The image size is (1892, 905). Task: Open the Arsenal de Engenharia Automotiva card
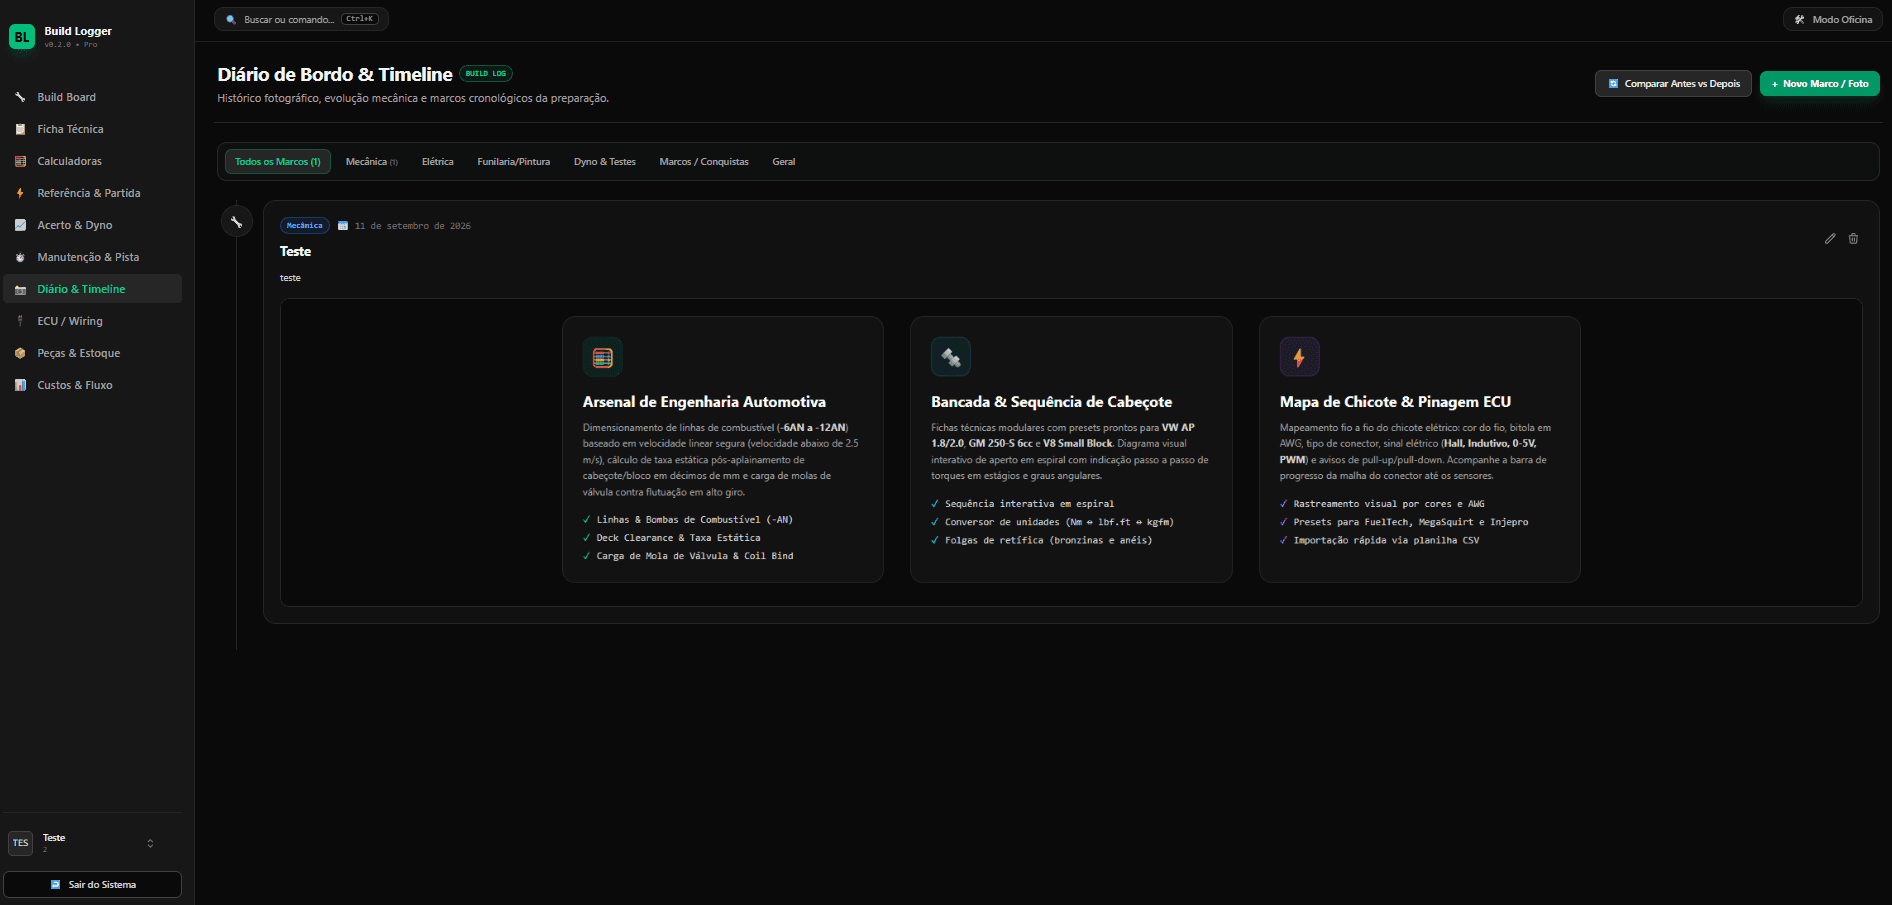click(723, 450)
